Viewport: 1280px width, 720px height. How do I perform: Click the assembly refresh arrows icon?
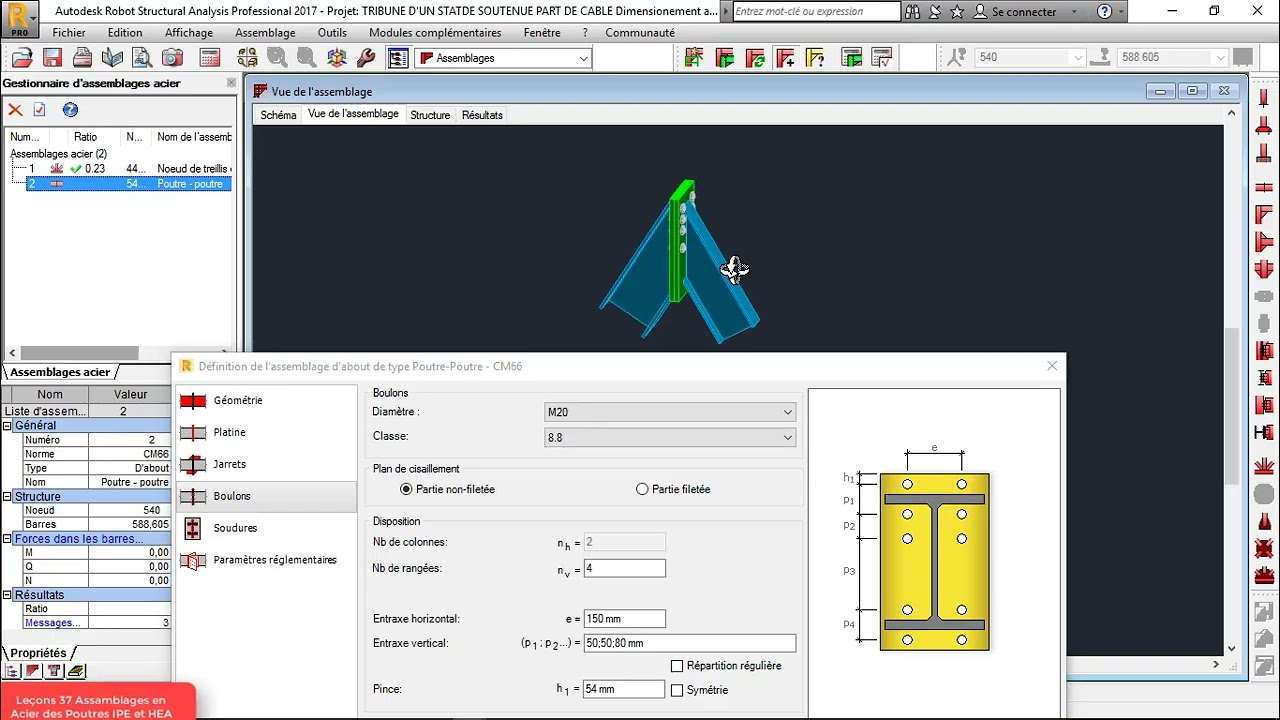click(x=755, y=58)
